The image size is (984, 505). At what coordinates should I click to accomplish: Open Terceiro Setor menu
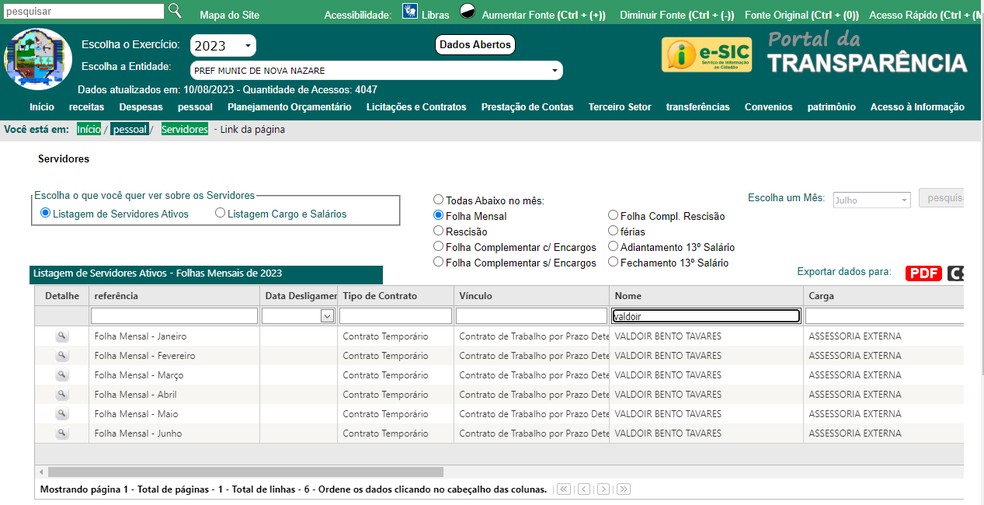coord(620,107)
